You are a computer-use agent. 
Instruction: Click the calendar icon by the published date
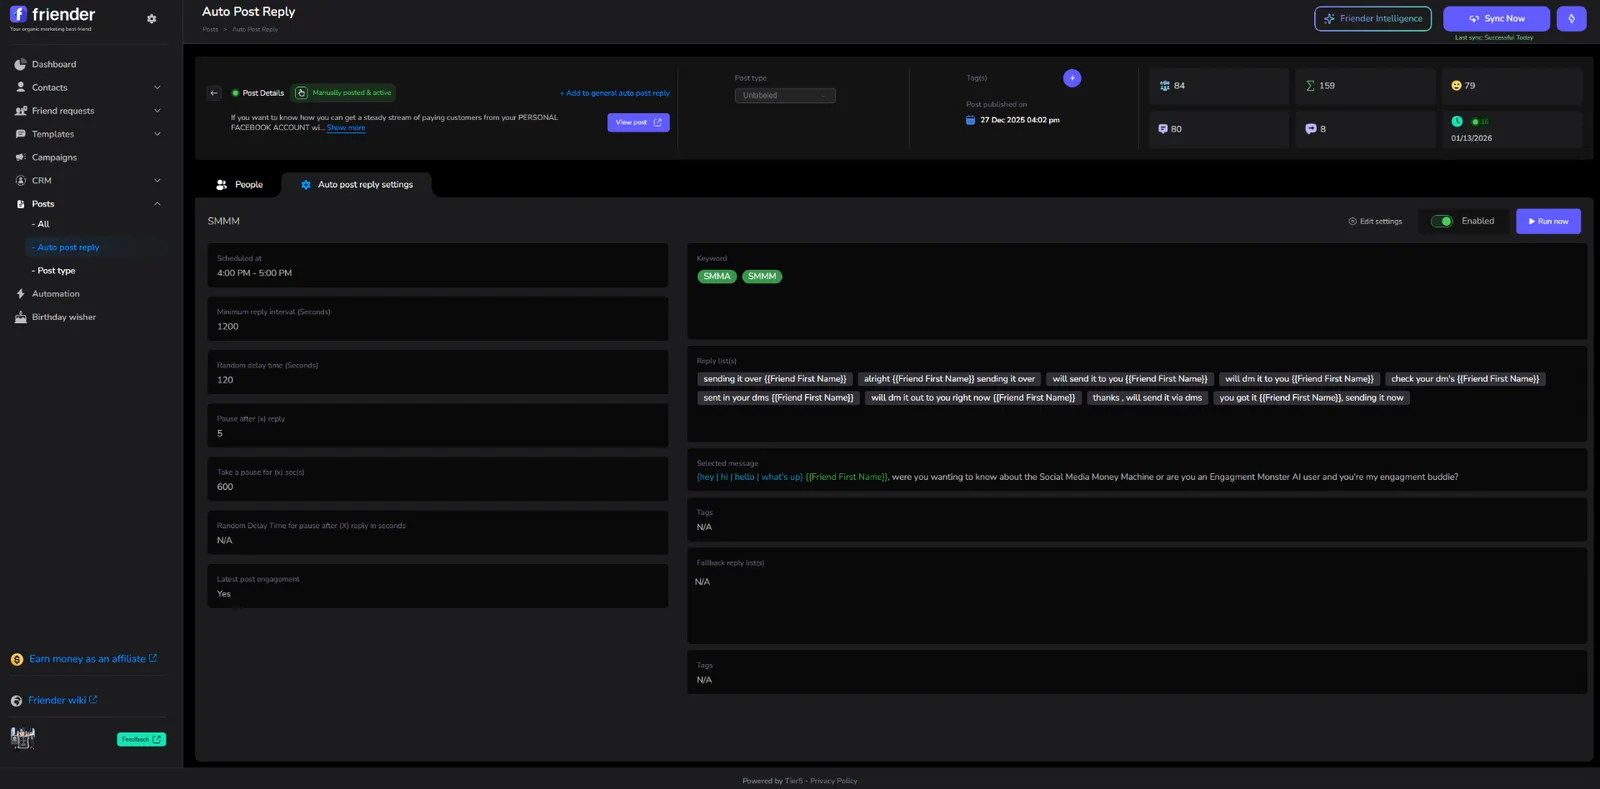click(970, 120)
